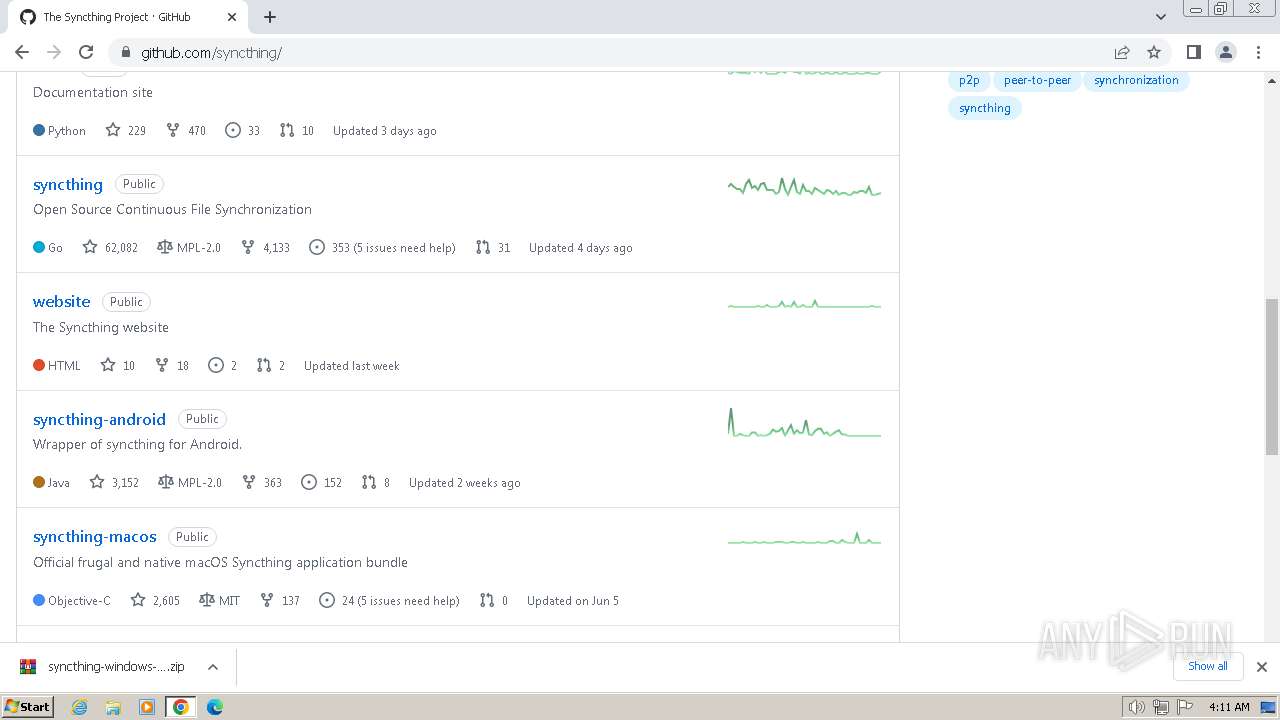The width and height of the screenshot is (1280, 720).
Task: Open Microsoft Edge from taskbar
Action: click(x=214, y=707)
